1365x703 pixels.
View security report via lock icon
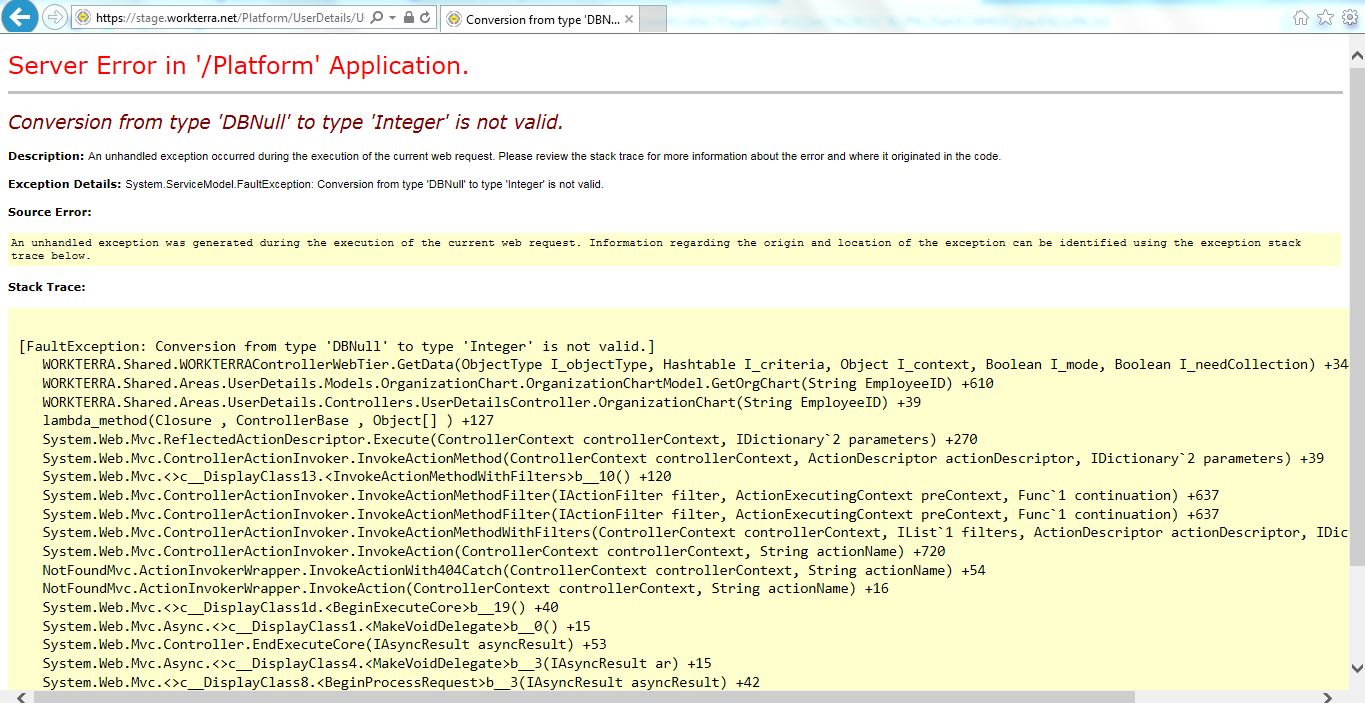[408, 18]
